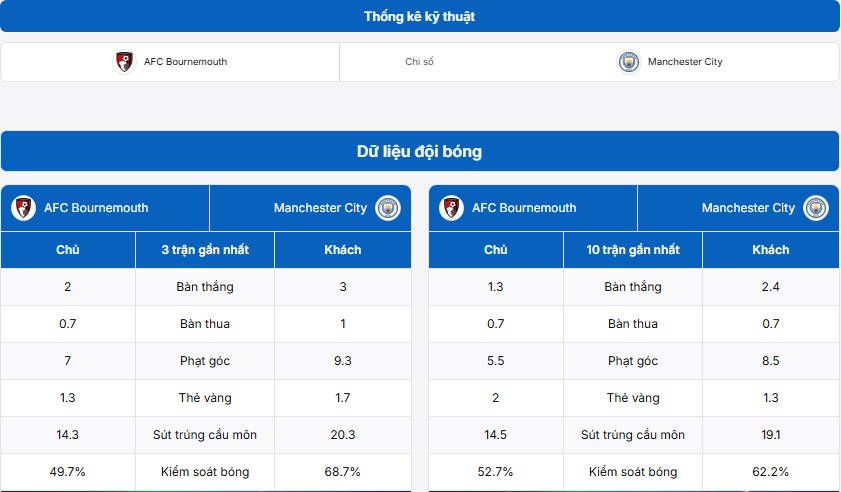This screenshot has width=841, height=492.
Task: Click Bàn thắng label in 10 trận gần nhất table
Action: [x=633, y=287]
